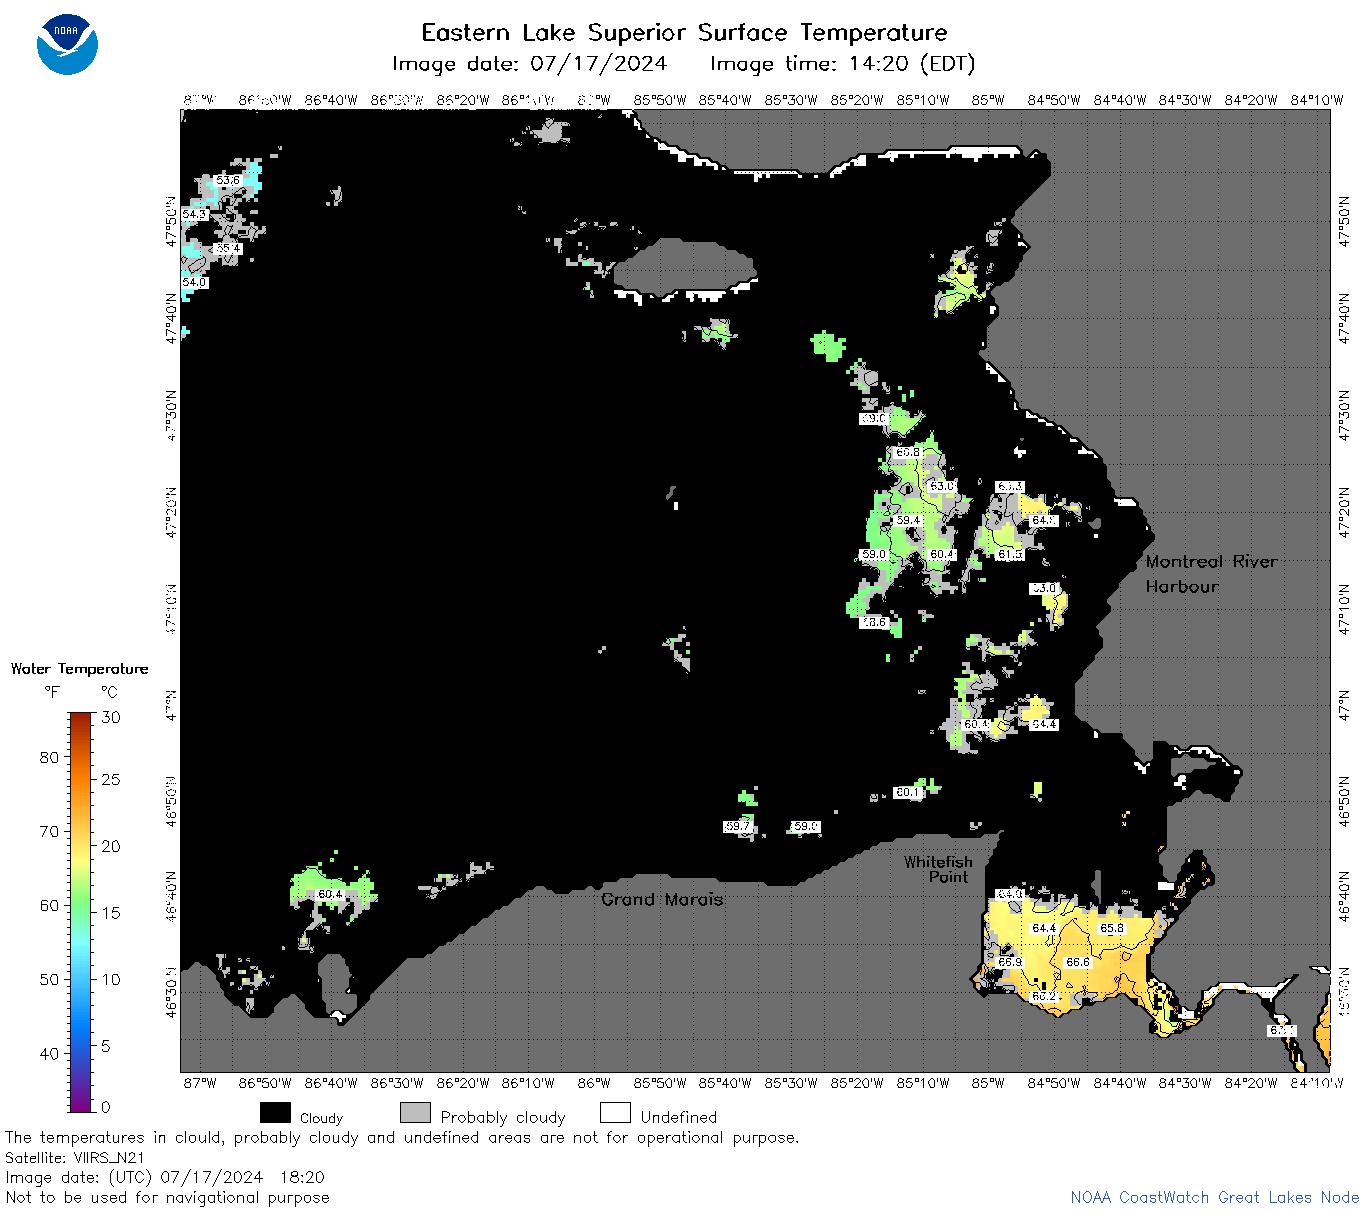Viewport: 1370px width, 1213px height.
Task: Click the 61.5 temperature reading
Action: click(1010, 554)
